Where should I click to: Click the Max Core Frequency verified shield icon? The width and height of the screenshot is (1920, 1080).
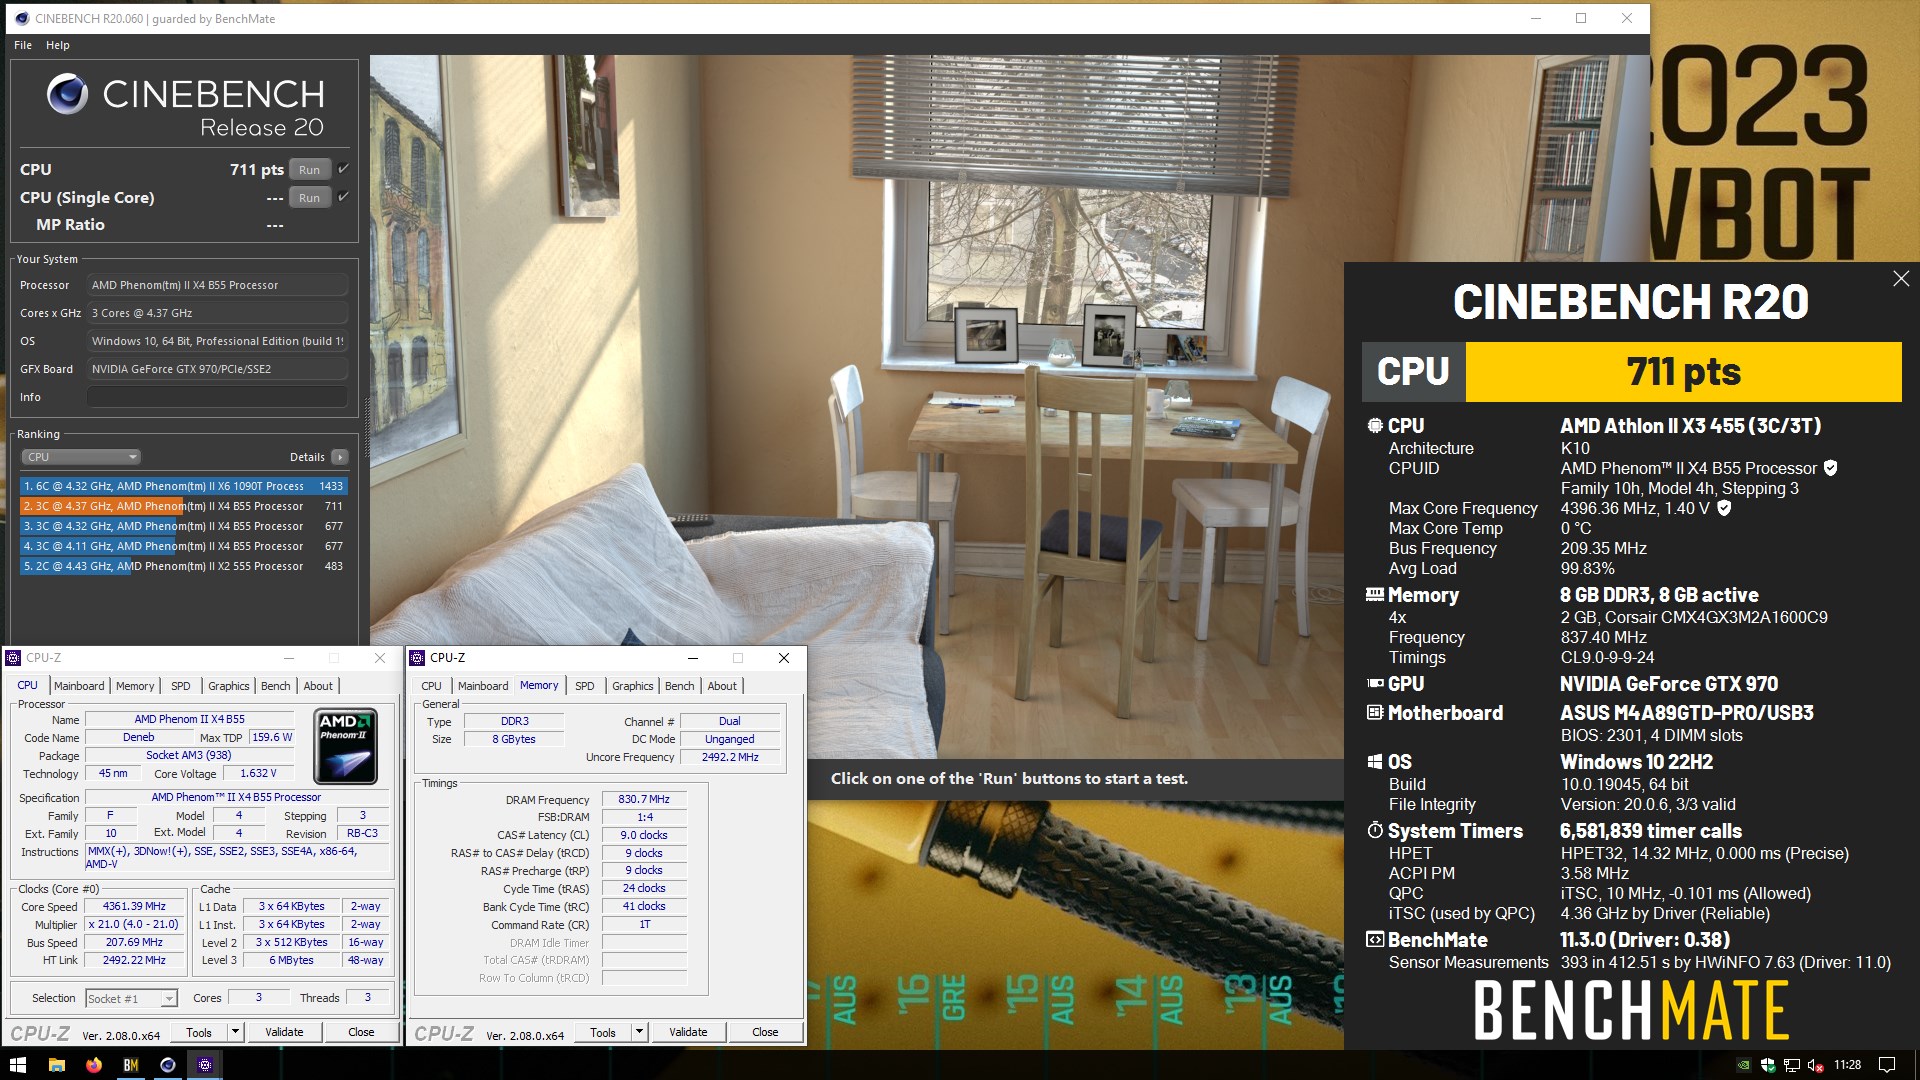tap(1724, 508)
